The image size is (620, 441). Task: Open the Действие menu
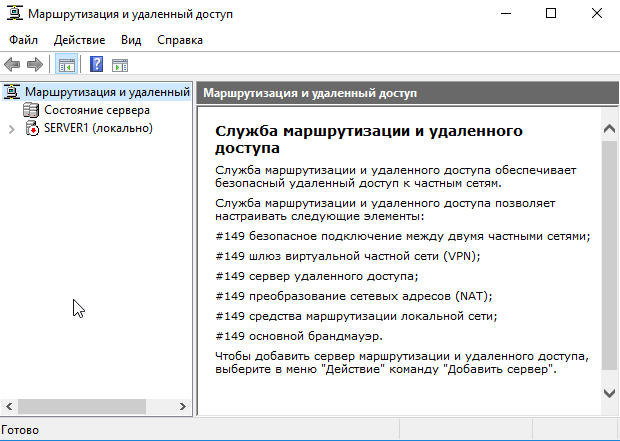click(x=79, y=40)
